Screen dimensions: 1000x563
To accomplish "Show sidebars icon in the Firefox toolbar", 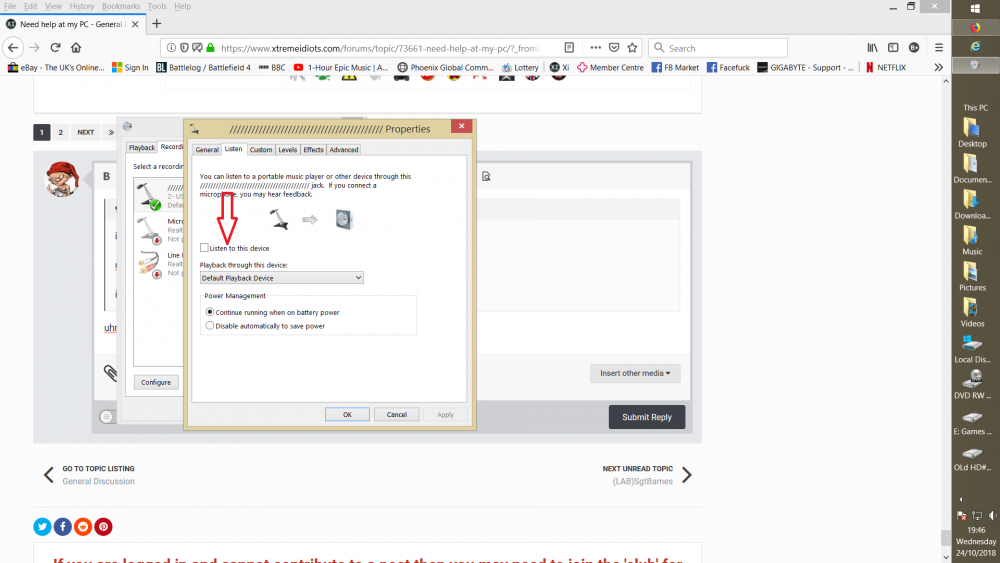I will pos(893,48).
